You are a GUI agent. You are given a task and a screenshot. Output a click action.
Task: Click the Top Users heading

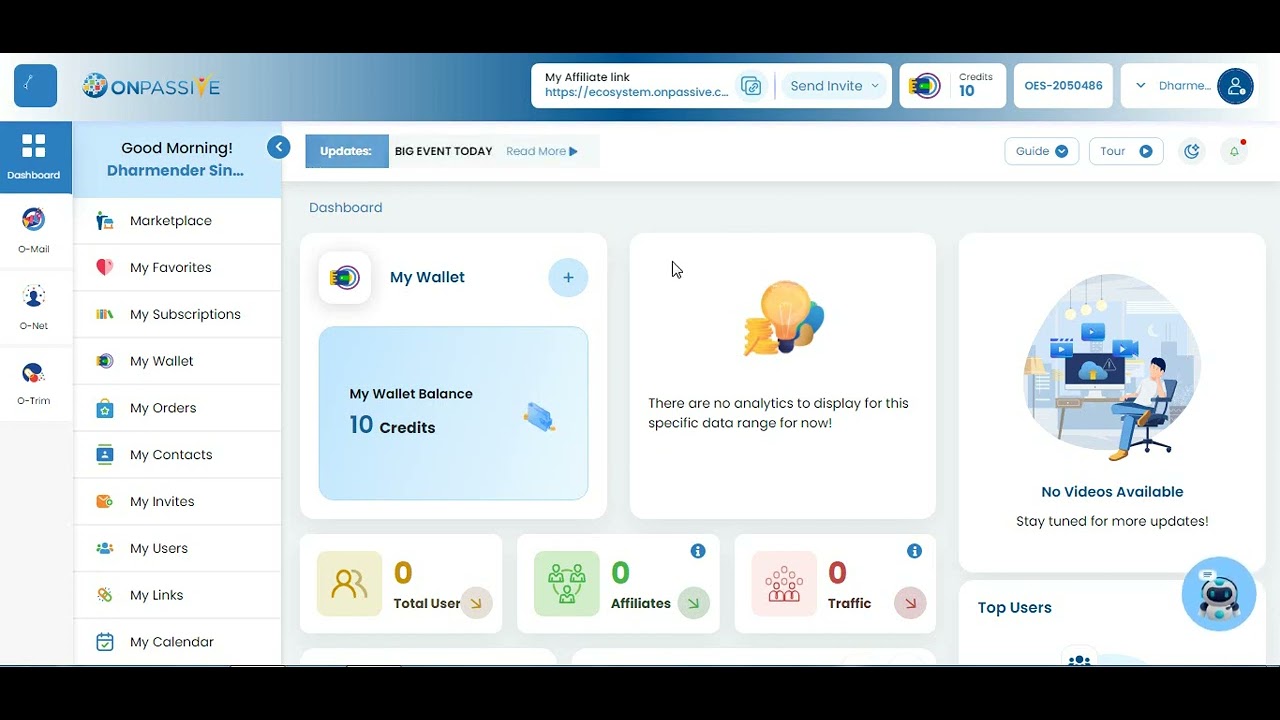(1015, 608)
